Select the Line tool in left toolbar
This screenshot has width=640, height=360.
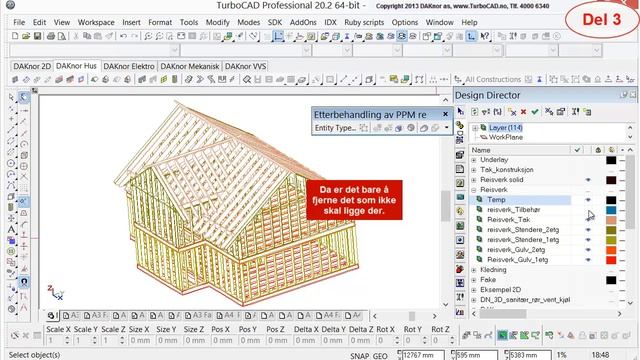point(11,130)
